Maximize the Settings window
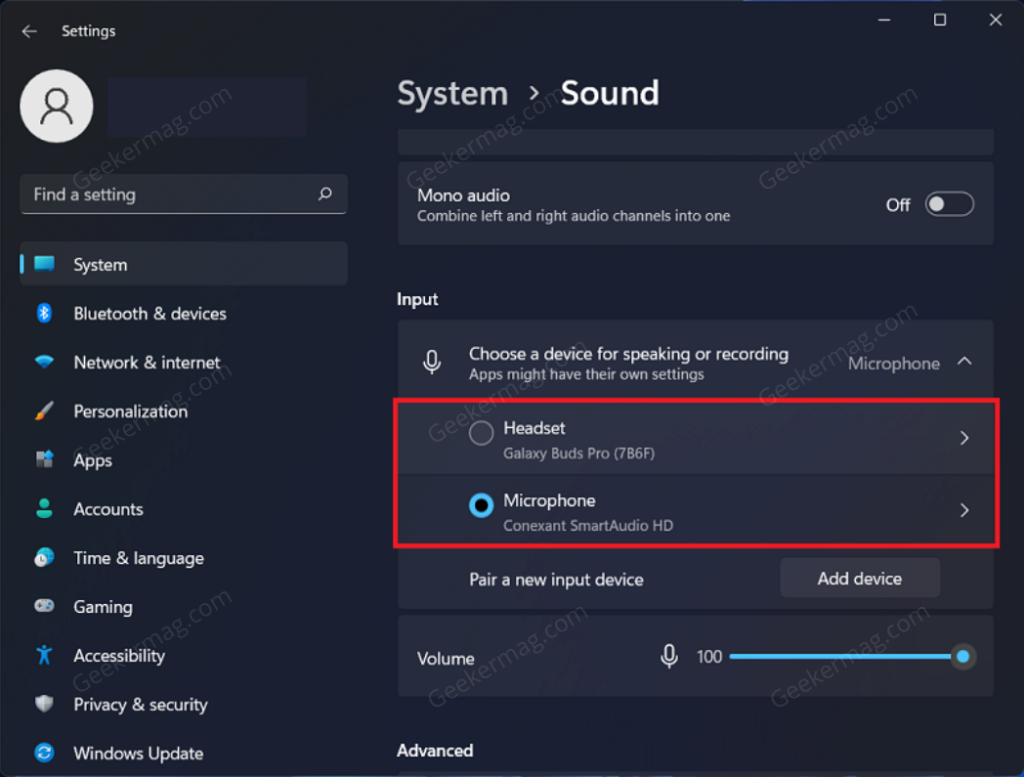This screenshot has height=777, width=1024. [x=940, y=20]
